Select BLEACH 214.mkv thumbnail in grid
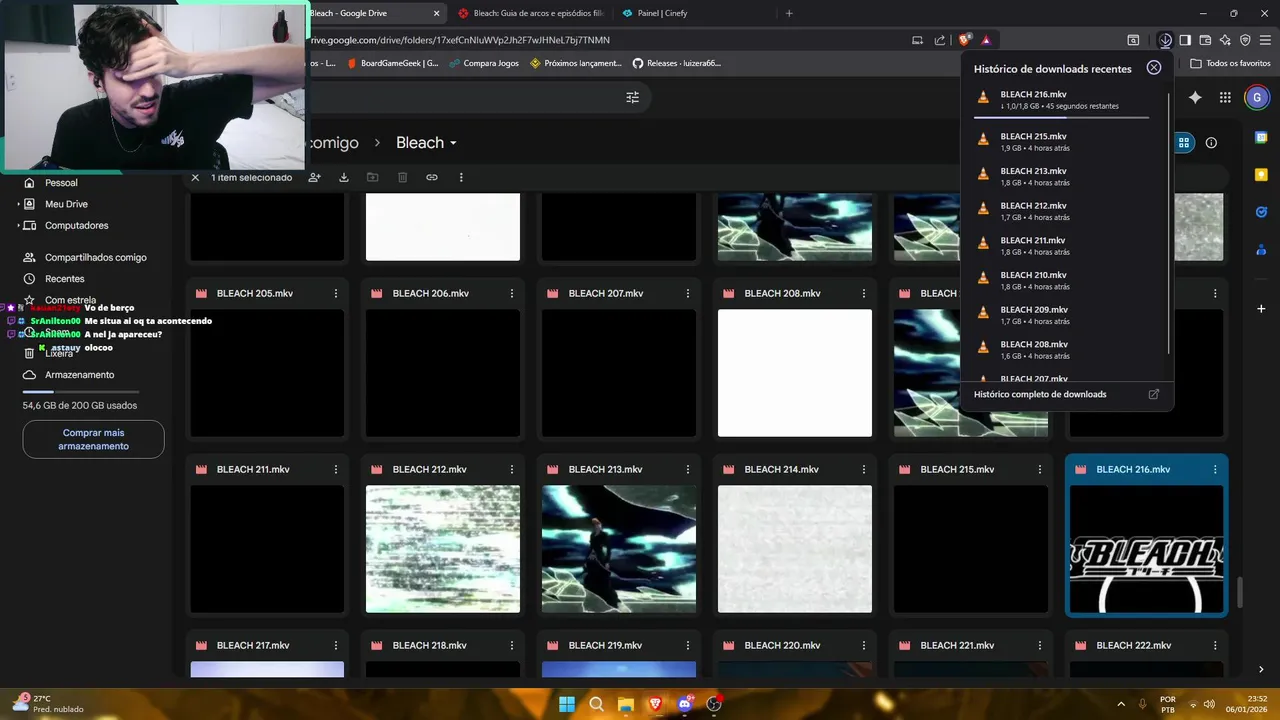1280x720 pixels. (x=795, y=549)
